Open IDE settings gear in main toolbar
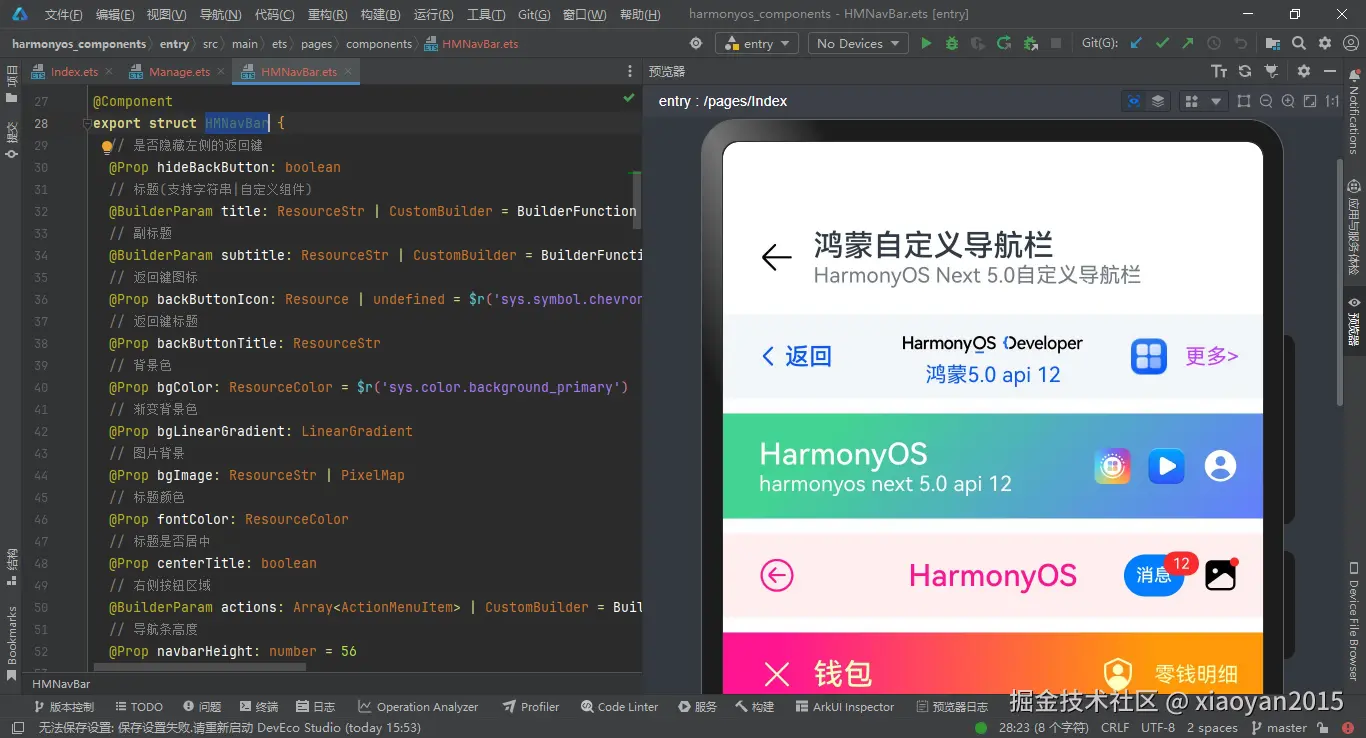Viewport: 1366px width, 738px height. (x=1325, y=43)
